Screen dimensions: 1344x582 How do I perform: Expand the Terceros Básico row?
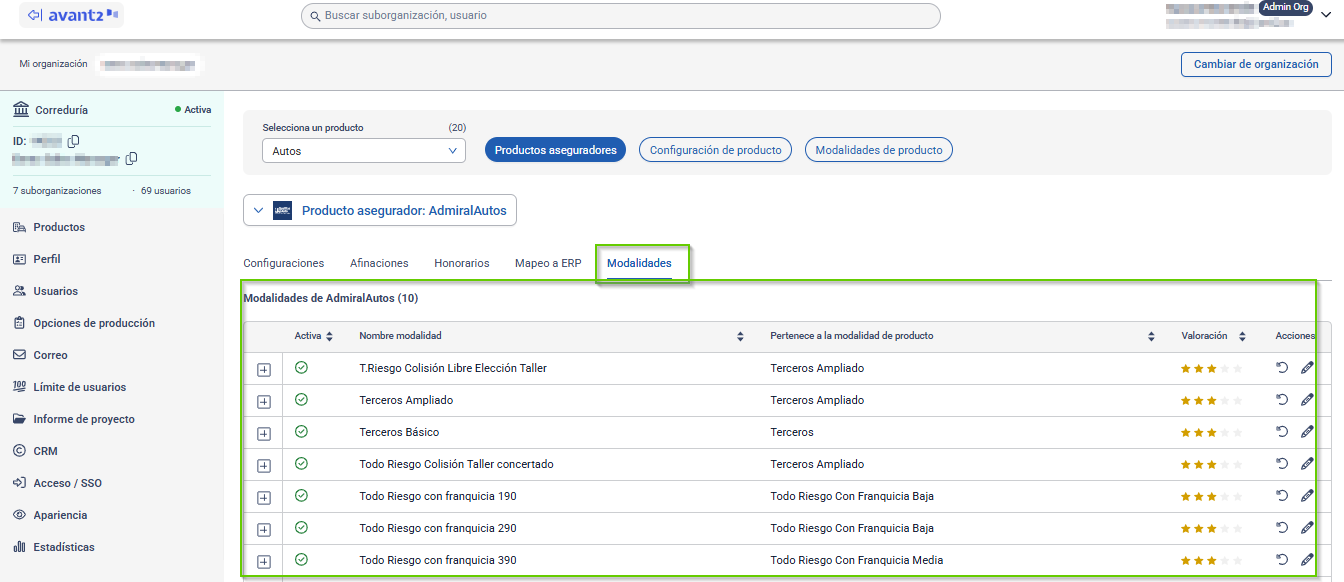264,434
